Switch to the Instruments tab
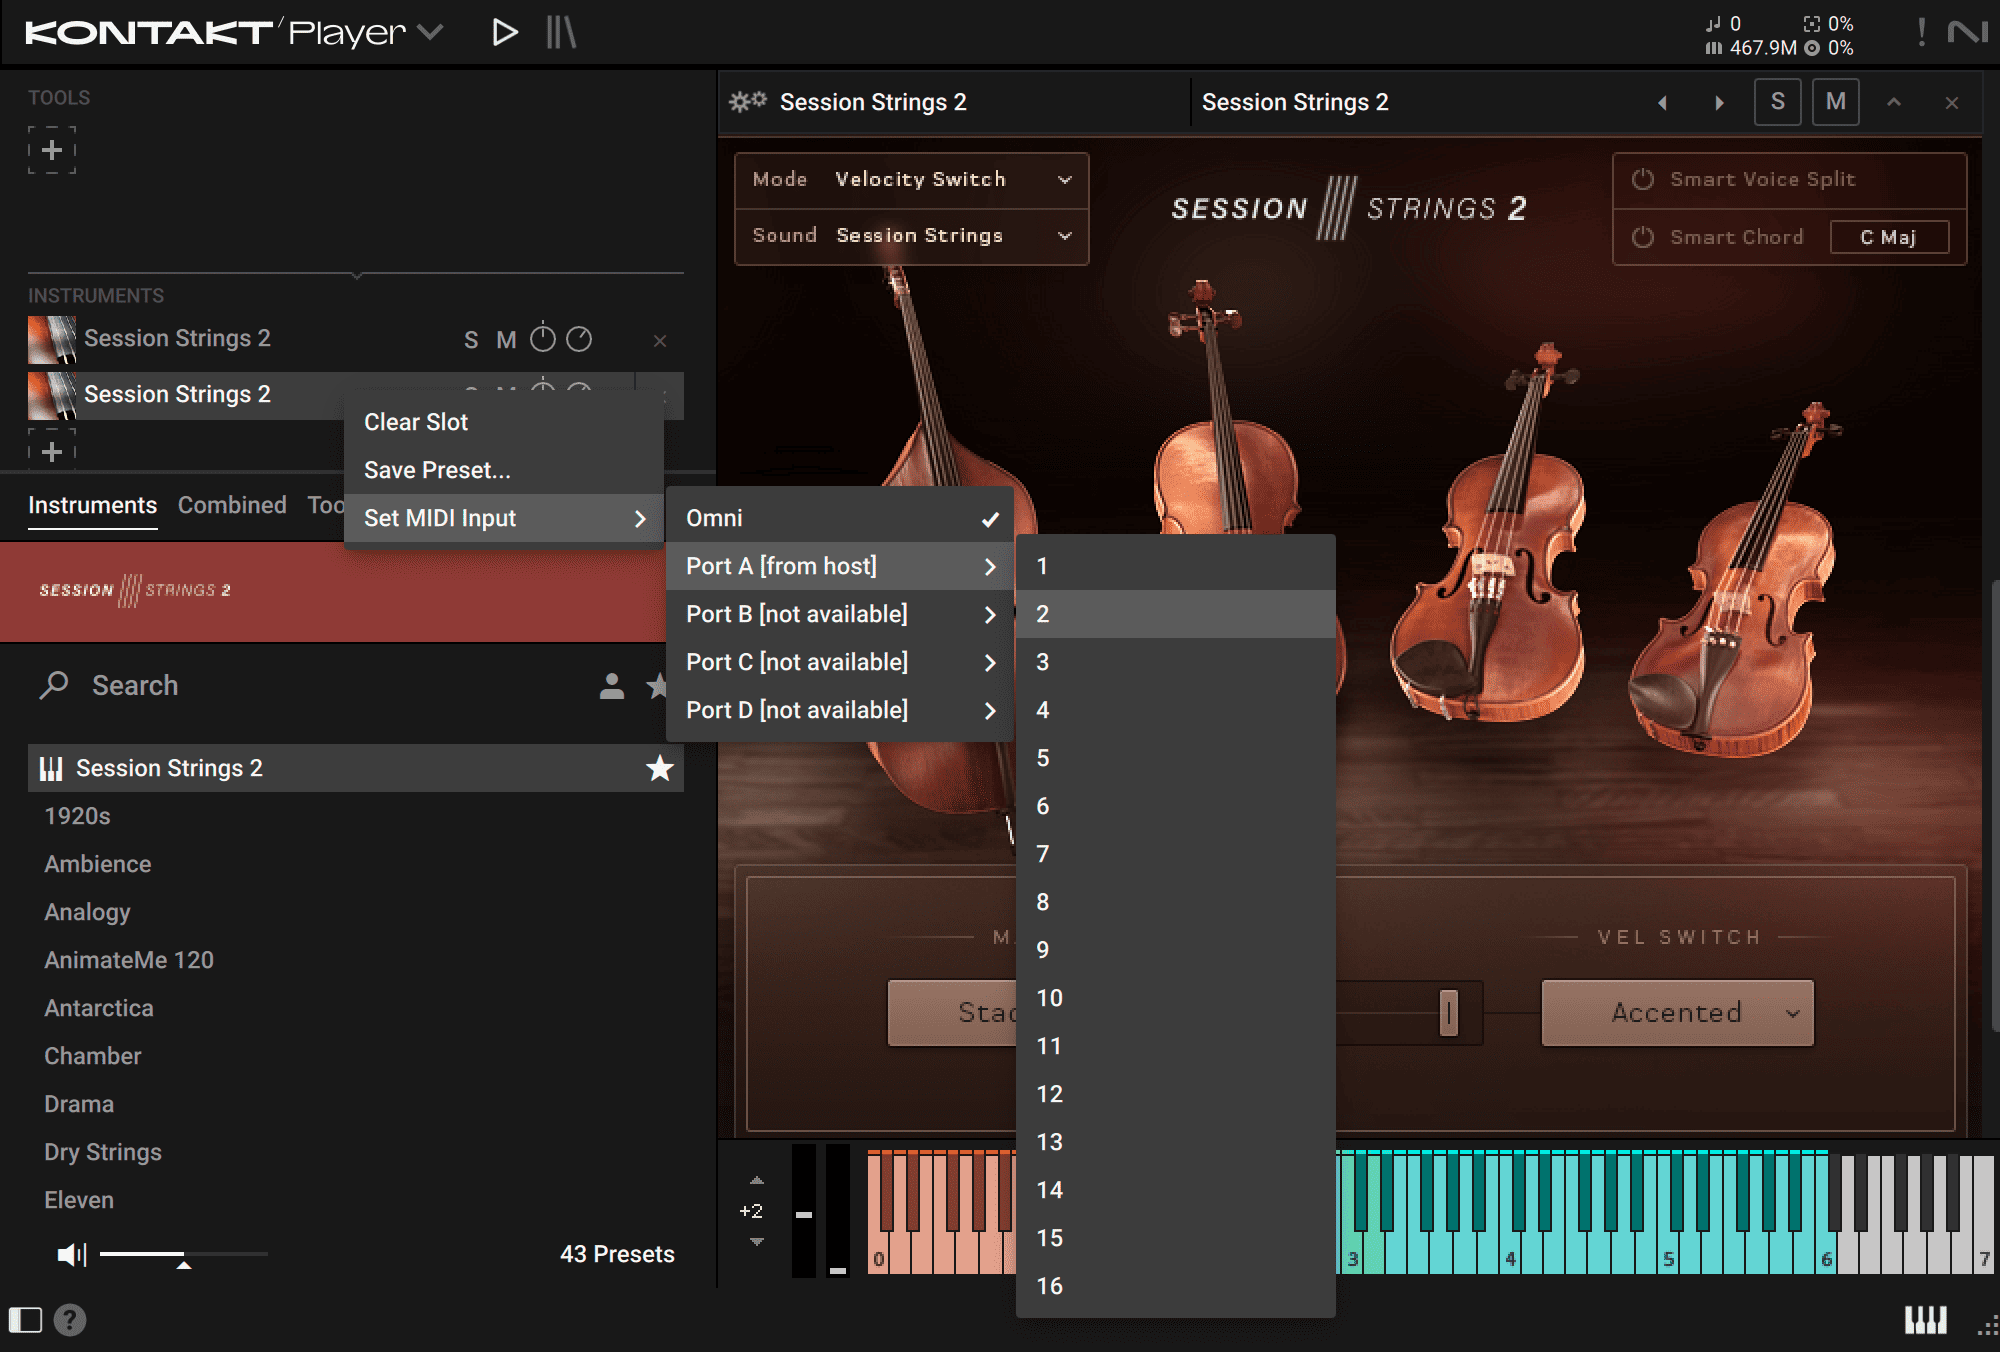The width and height of the screenshot is (2000, 1352). 92,505
